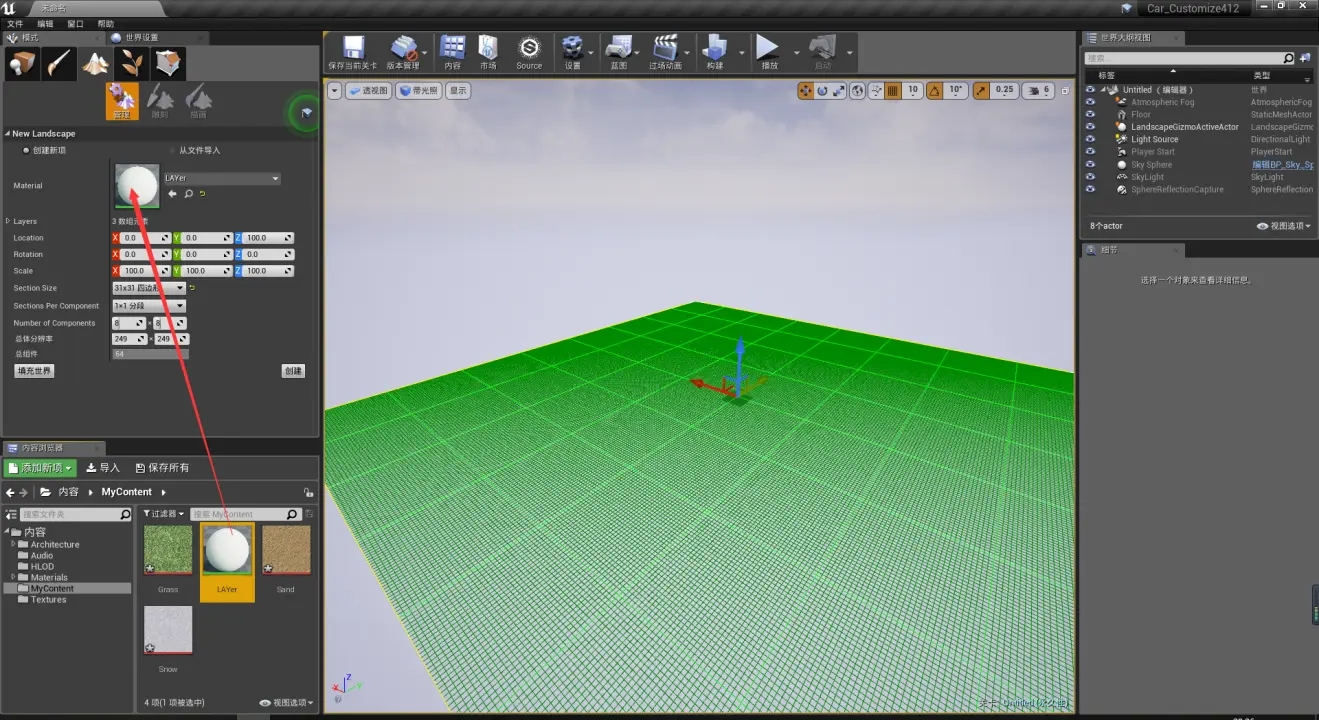Open Cinematics (过场动画) toolbar button
1319x720 pixels.
coord(665,52)
